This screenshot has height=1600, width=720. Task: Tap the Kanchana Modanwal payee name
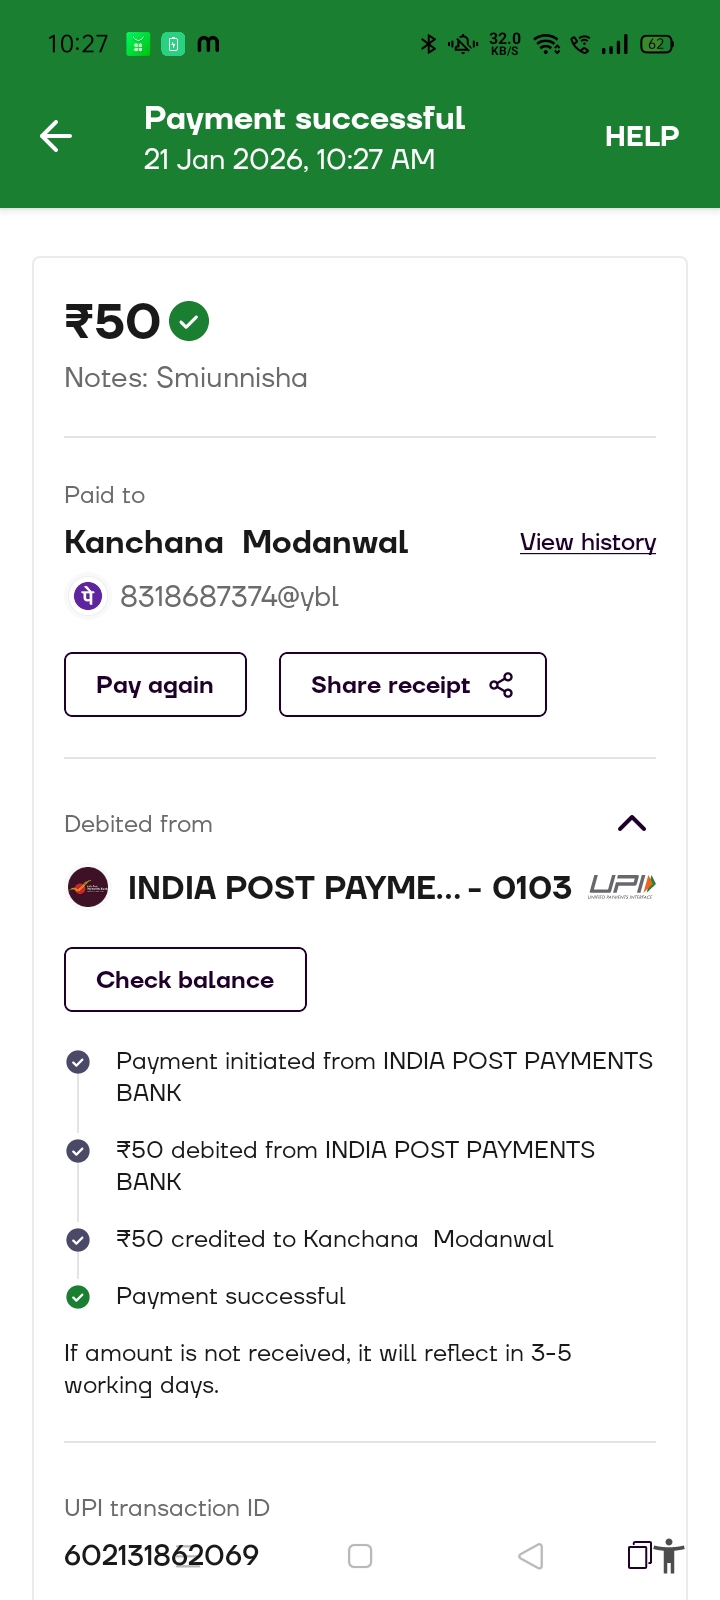(236, 542)
